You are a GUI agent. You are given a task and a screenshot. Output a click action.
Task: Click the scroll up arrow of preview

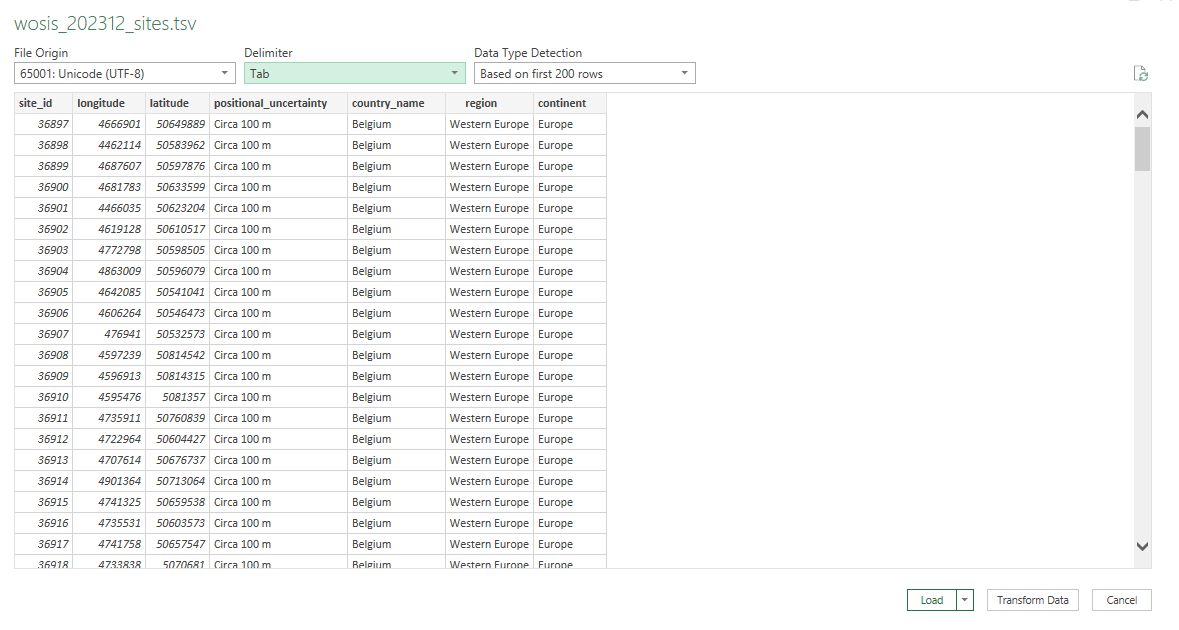[1143, 115]
